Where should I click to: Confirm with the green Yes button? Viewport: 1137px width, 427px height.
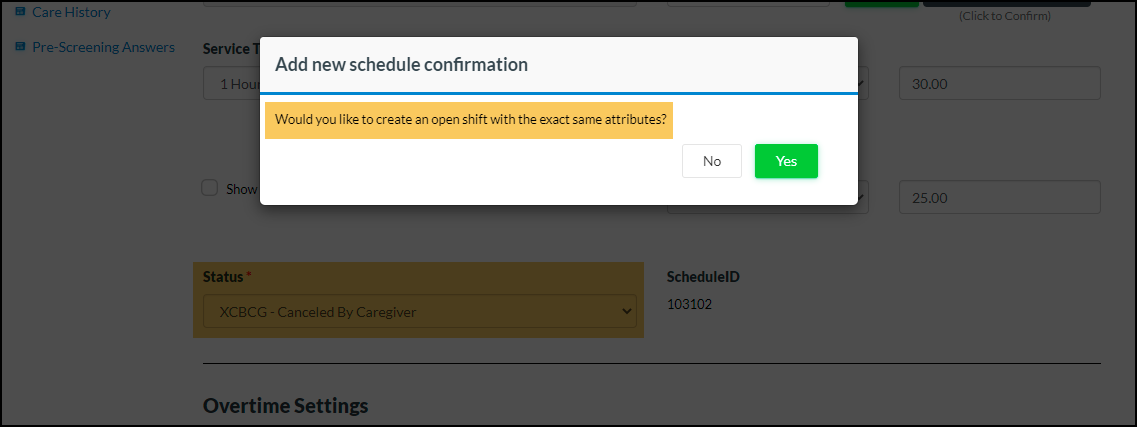coord(786,161)
